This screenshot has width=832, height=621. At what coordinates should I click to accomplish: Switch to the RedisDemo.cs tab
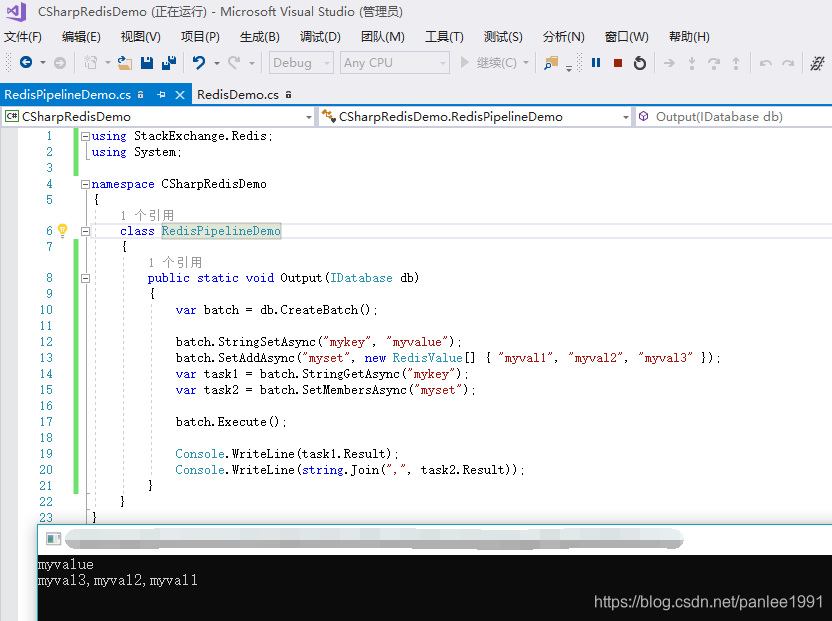(244, 94)
